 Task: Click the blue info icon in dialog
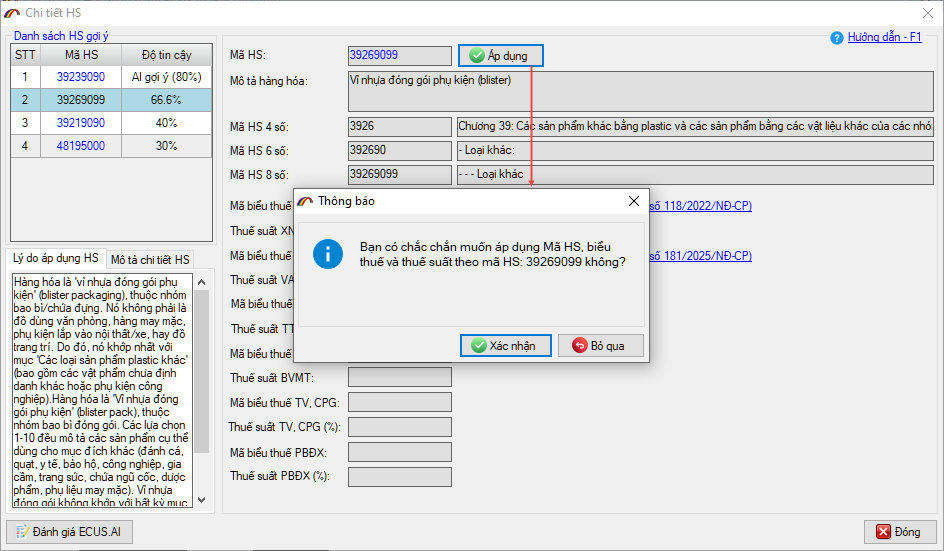(328, 253)
